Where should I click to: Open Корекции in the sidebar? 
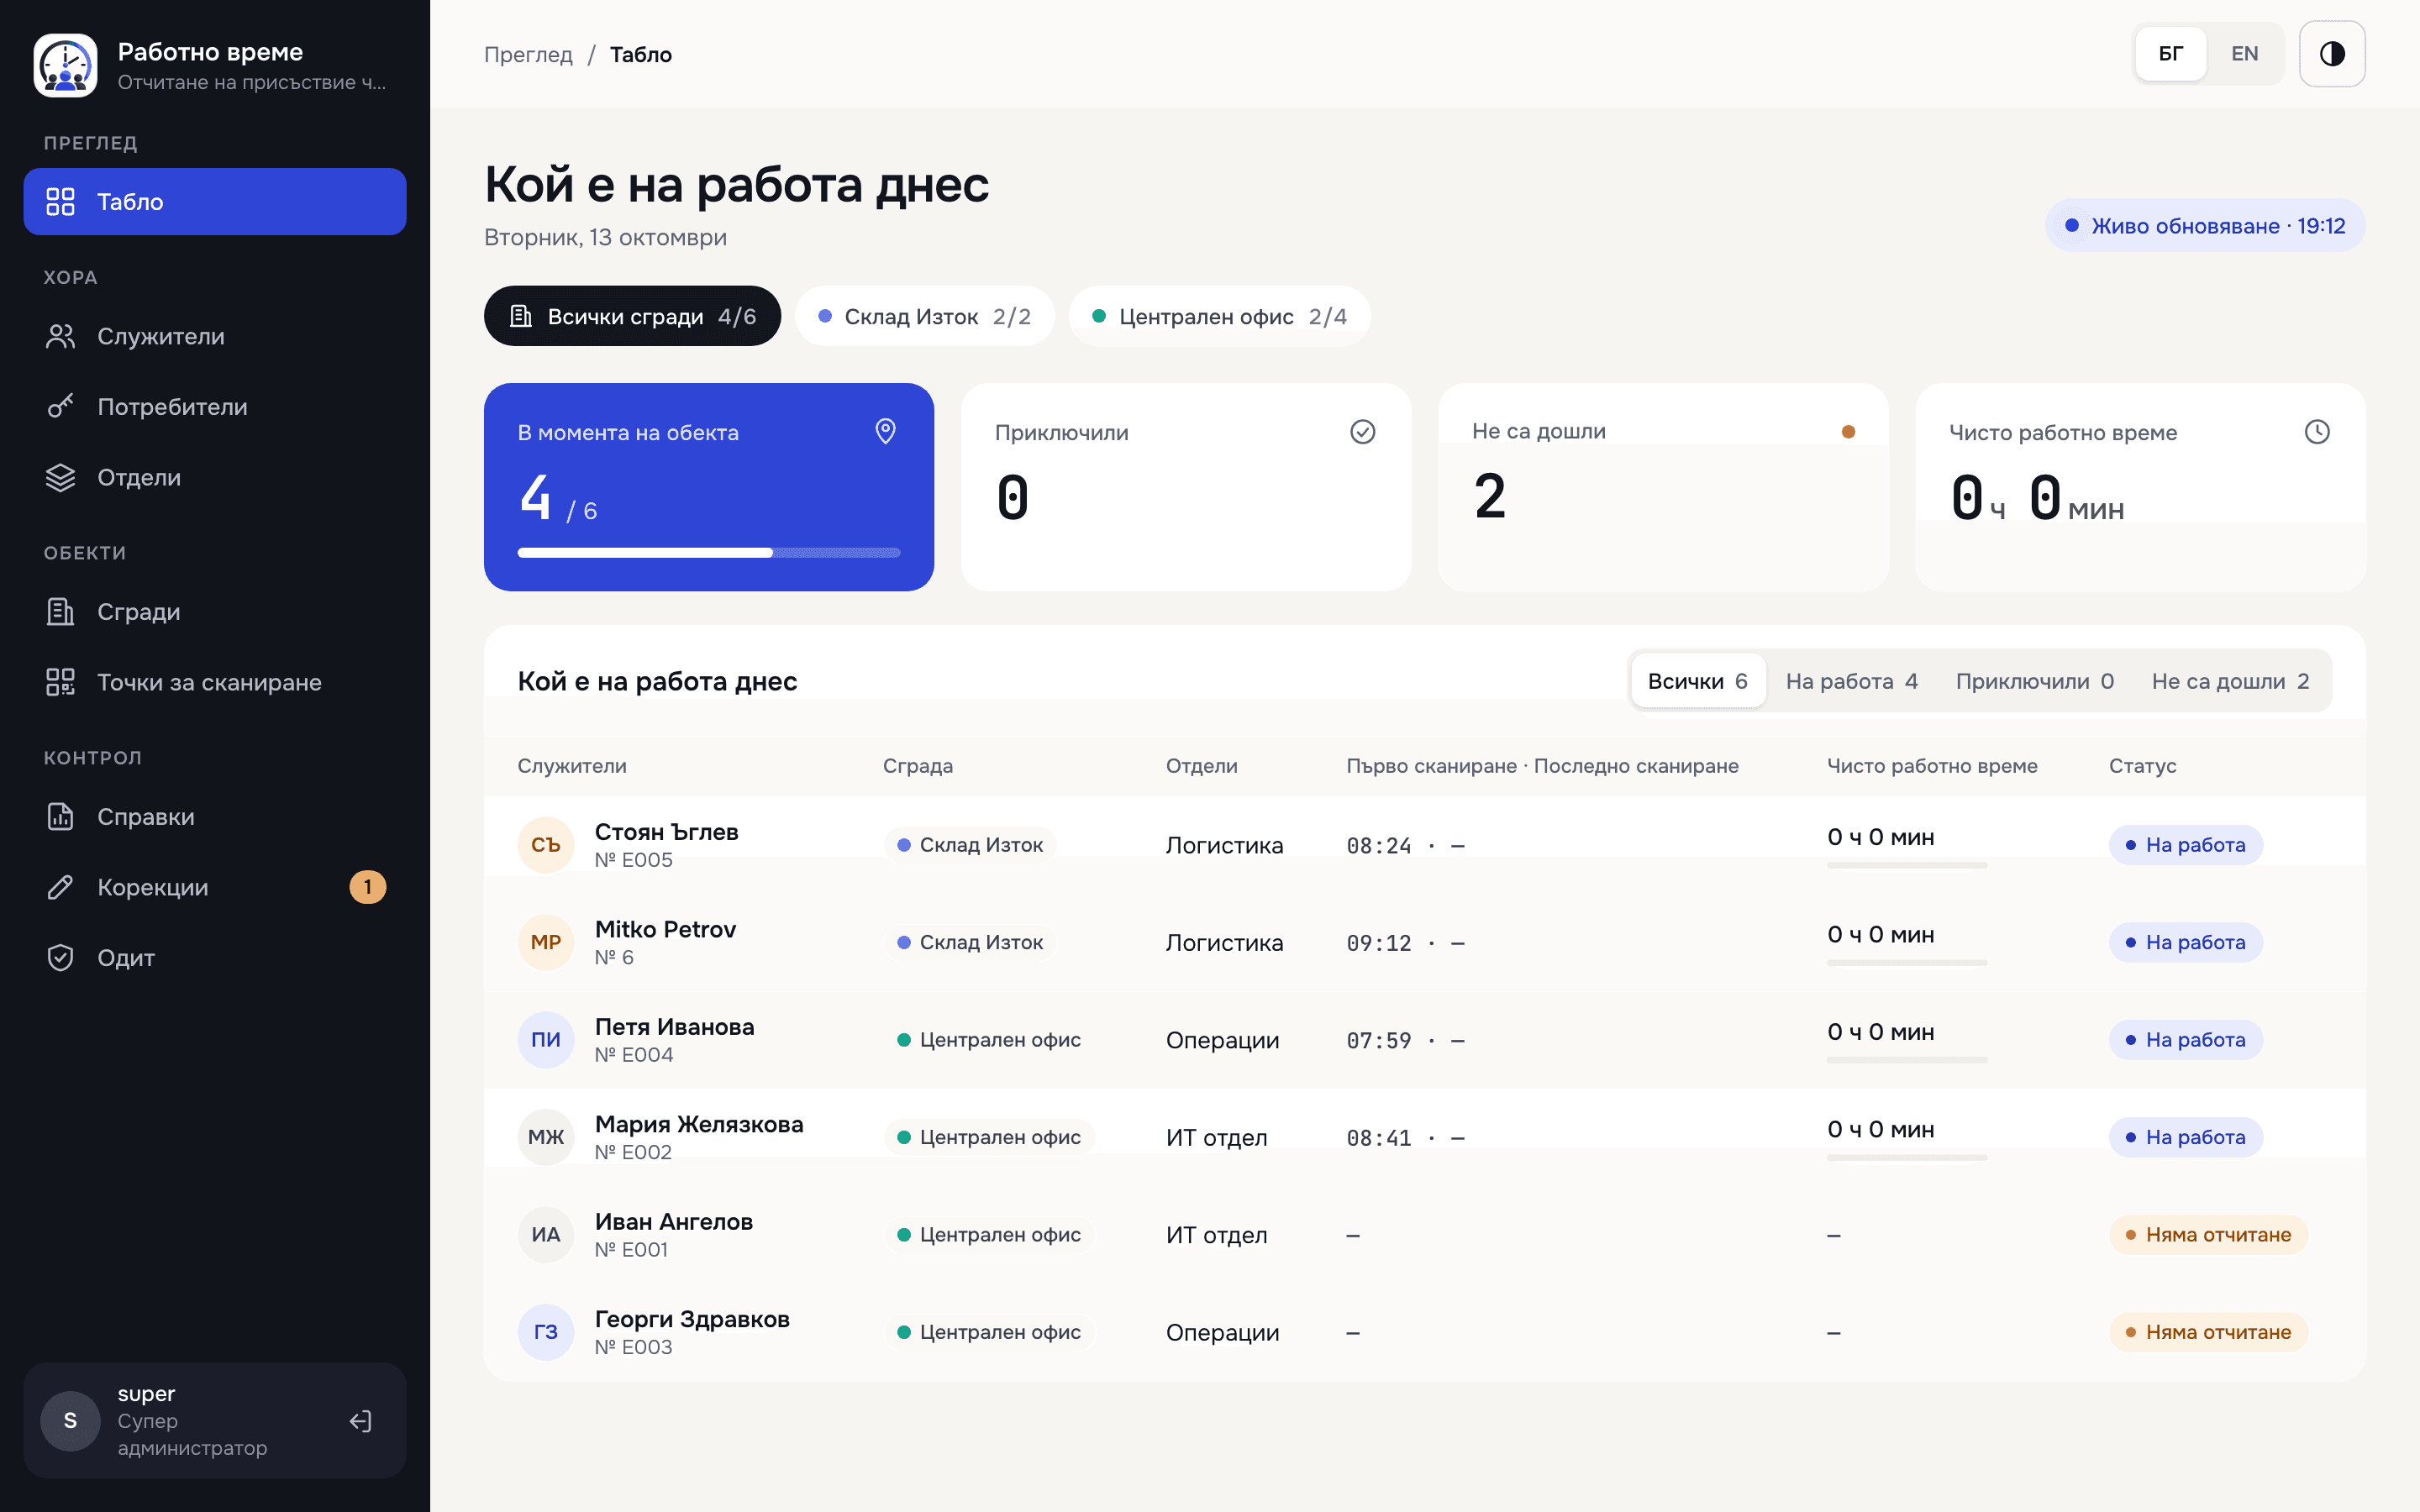215,887
